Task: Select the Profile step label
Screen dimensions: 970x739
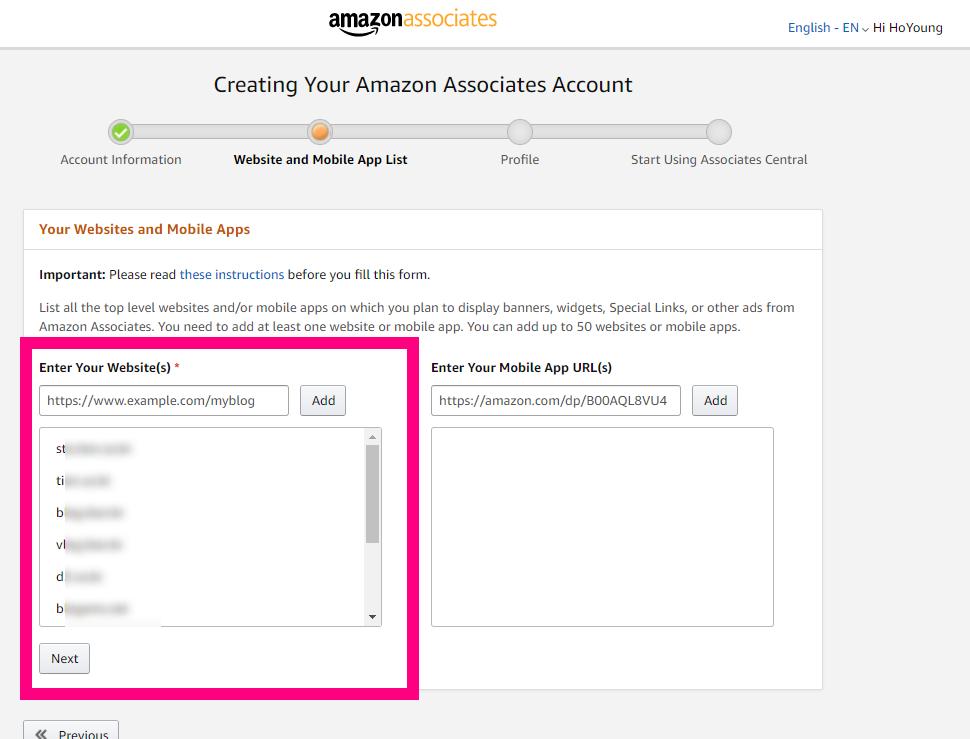Action: (520, 160)
